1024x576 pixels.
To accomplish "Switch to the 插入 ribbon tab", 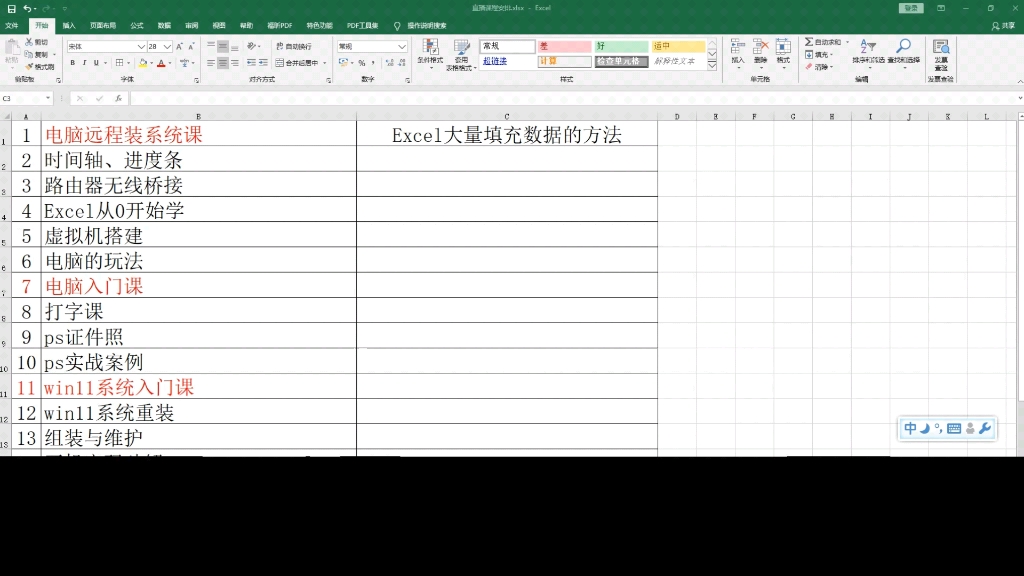I will [66, 25].
